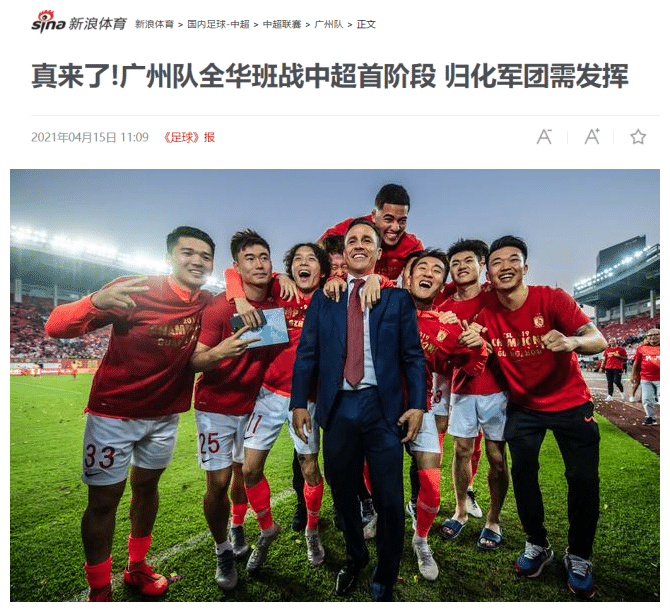Increase font size with A+ icon
This screenshot has width=670, height=612.
click(x=592, y=137)
